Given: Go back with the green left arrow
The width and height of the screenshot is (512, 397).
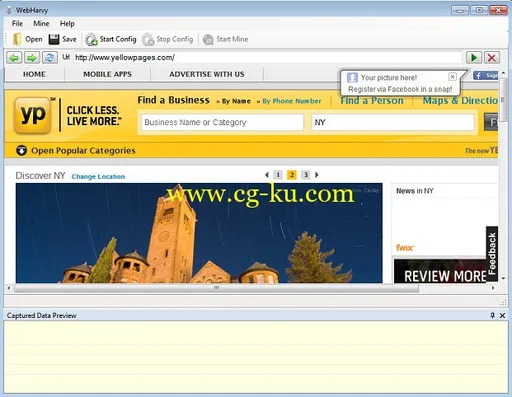Looking at the screenshot, I should [14, 58].
